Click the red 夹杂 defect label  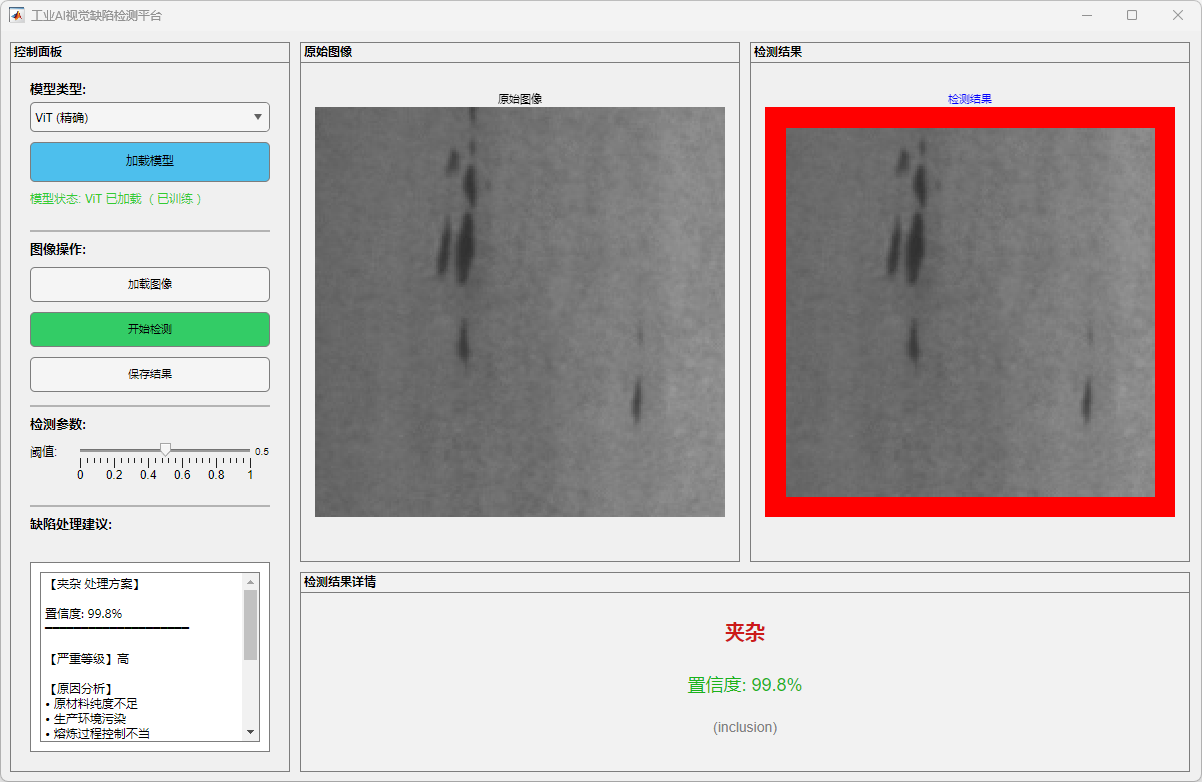tap(745, 632)
